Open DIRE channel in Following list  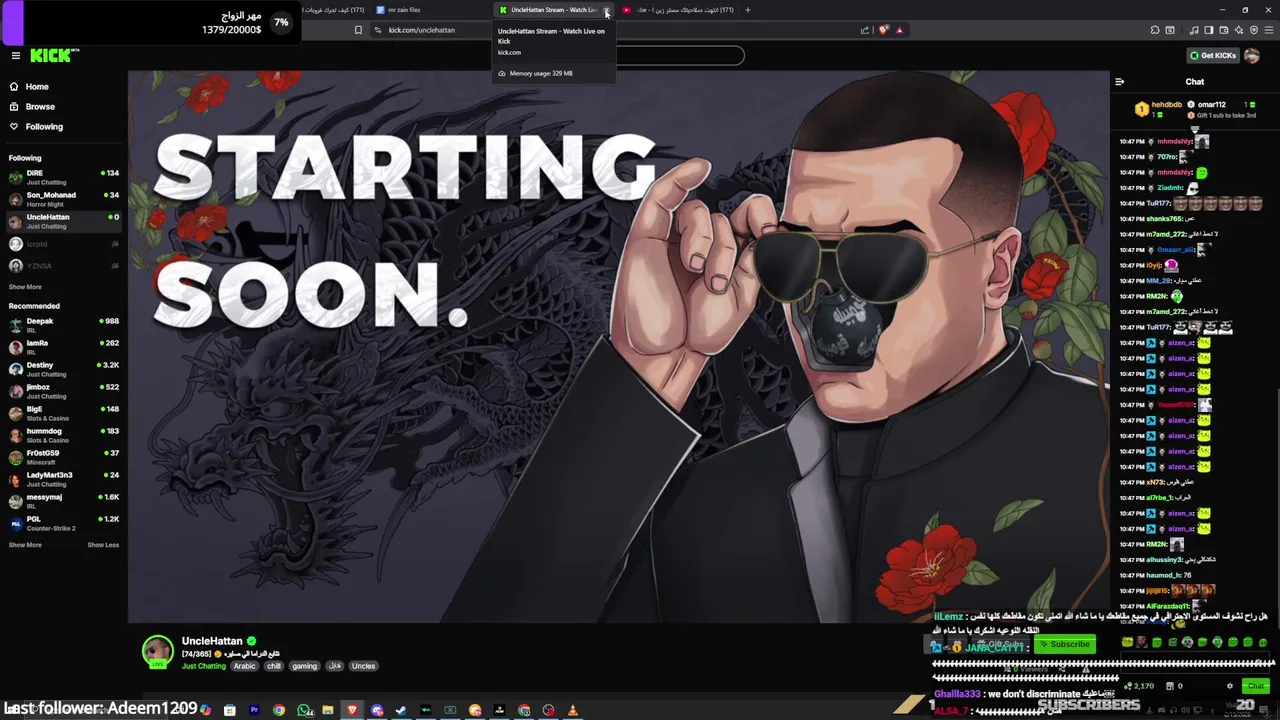point(63,177)
